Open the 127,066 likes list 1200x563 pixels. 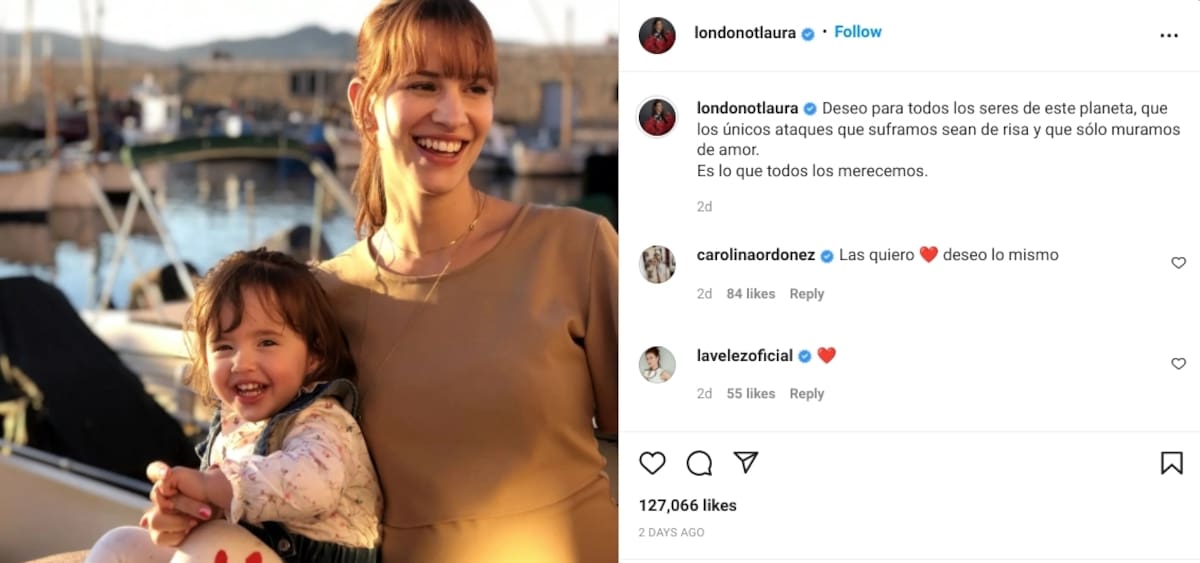pyautogui.click(x=687, y=506)
